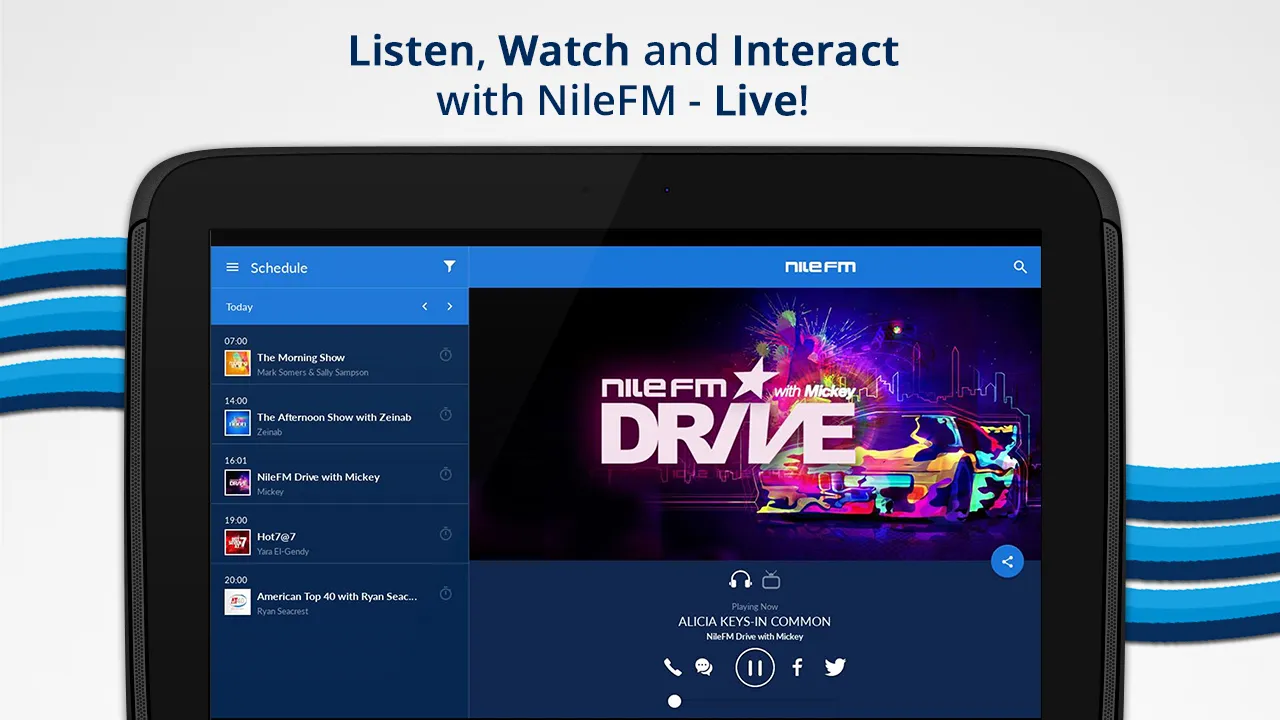Open the chat message bubbles icon
The height and width of the screenshot is (720, 1280).
point(704,667)
